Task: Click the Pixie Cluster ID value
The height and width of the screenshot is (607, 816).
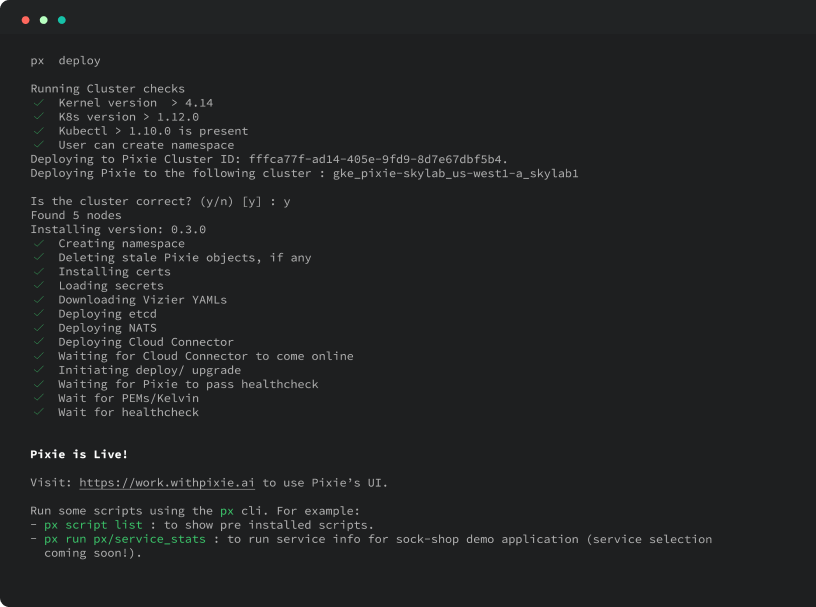Action: [x=378, y=159]
